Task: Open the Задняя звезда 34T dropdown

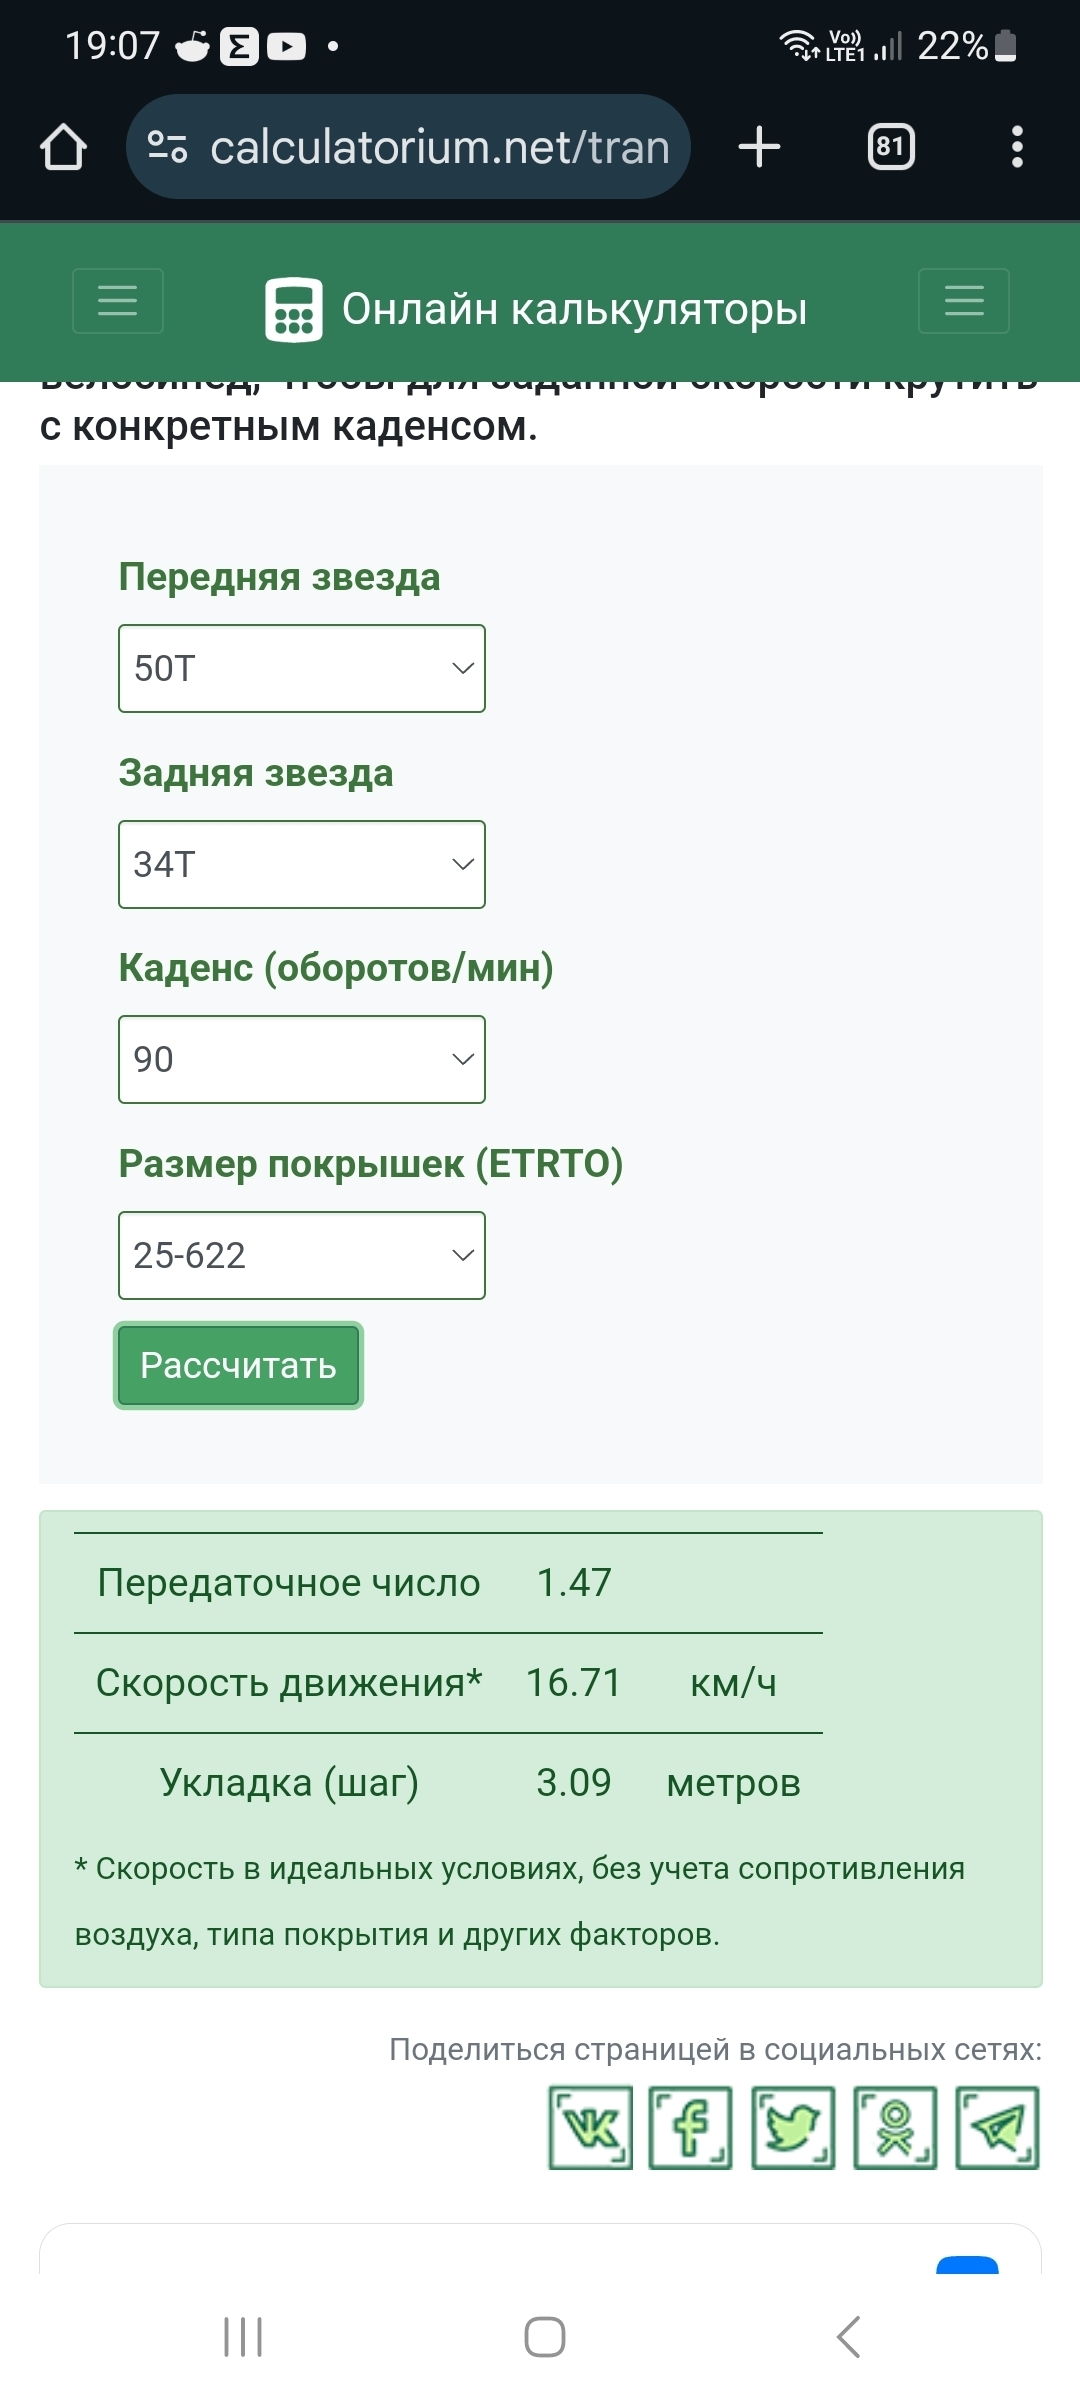Action: click(x=302, y=864)
